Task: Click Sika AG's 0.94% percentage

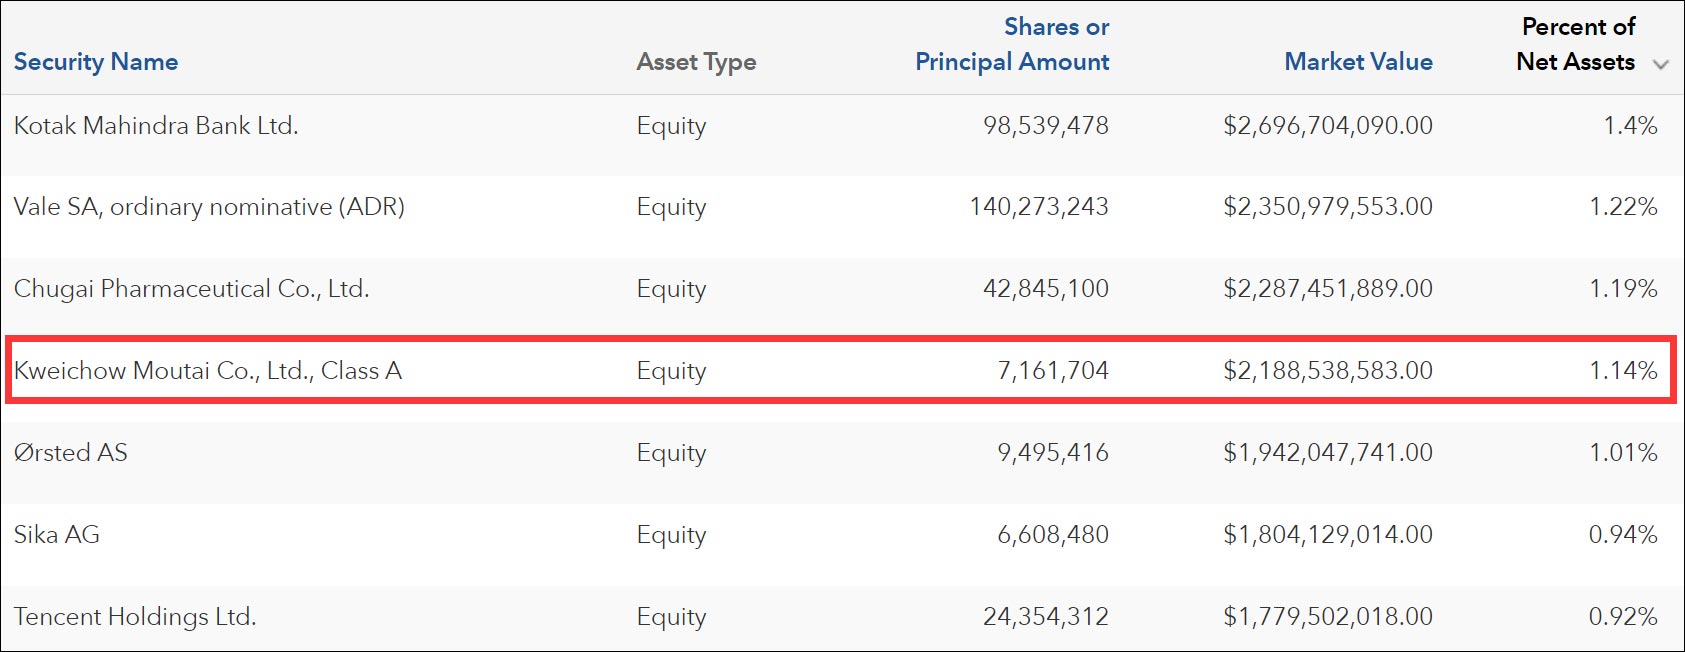Action: 1623,535
